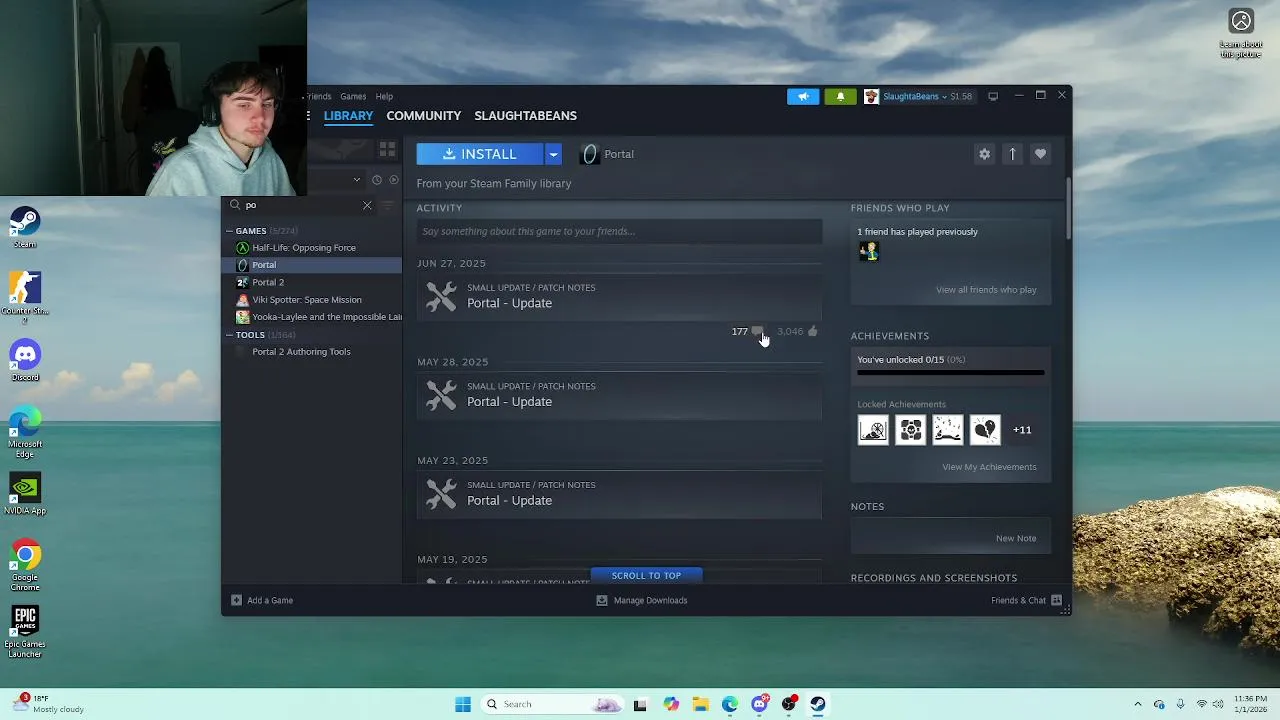Click the upward arrow button beside the Portal settings gear

coord(1012,154)
